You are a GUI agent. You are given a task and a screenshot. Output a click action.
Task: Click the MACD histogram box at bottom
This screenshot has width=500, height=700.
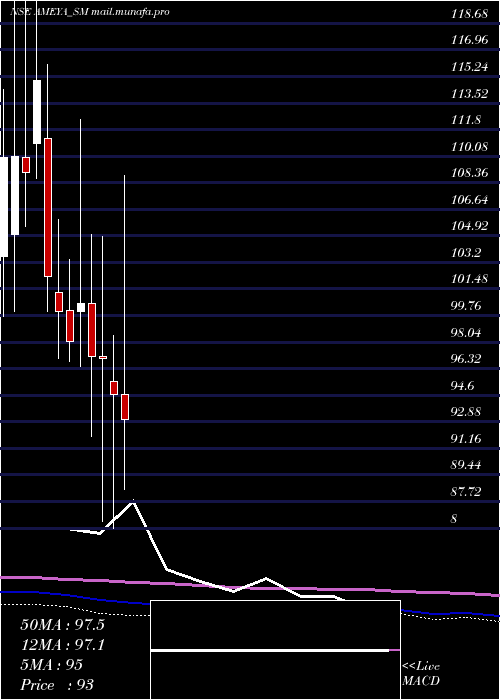point(275,650)
